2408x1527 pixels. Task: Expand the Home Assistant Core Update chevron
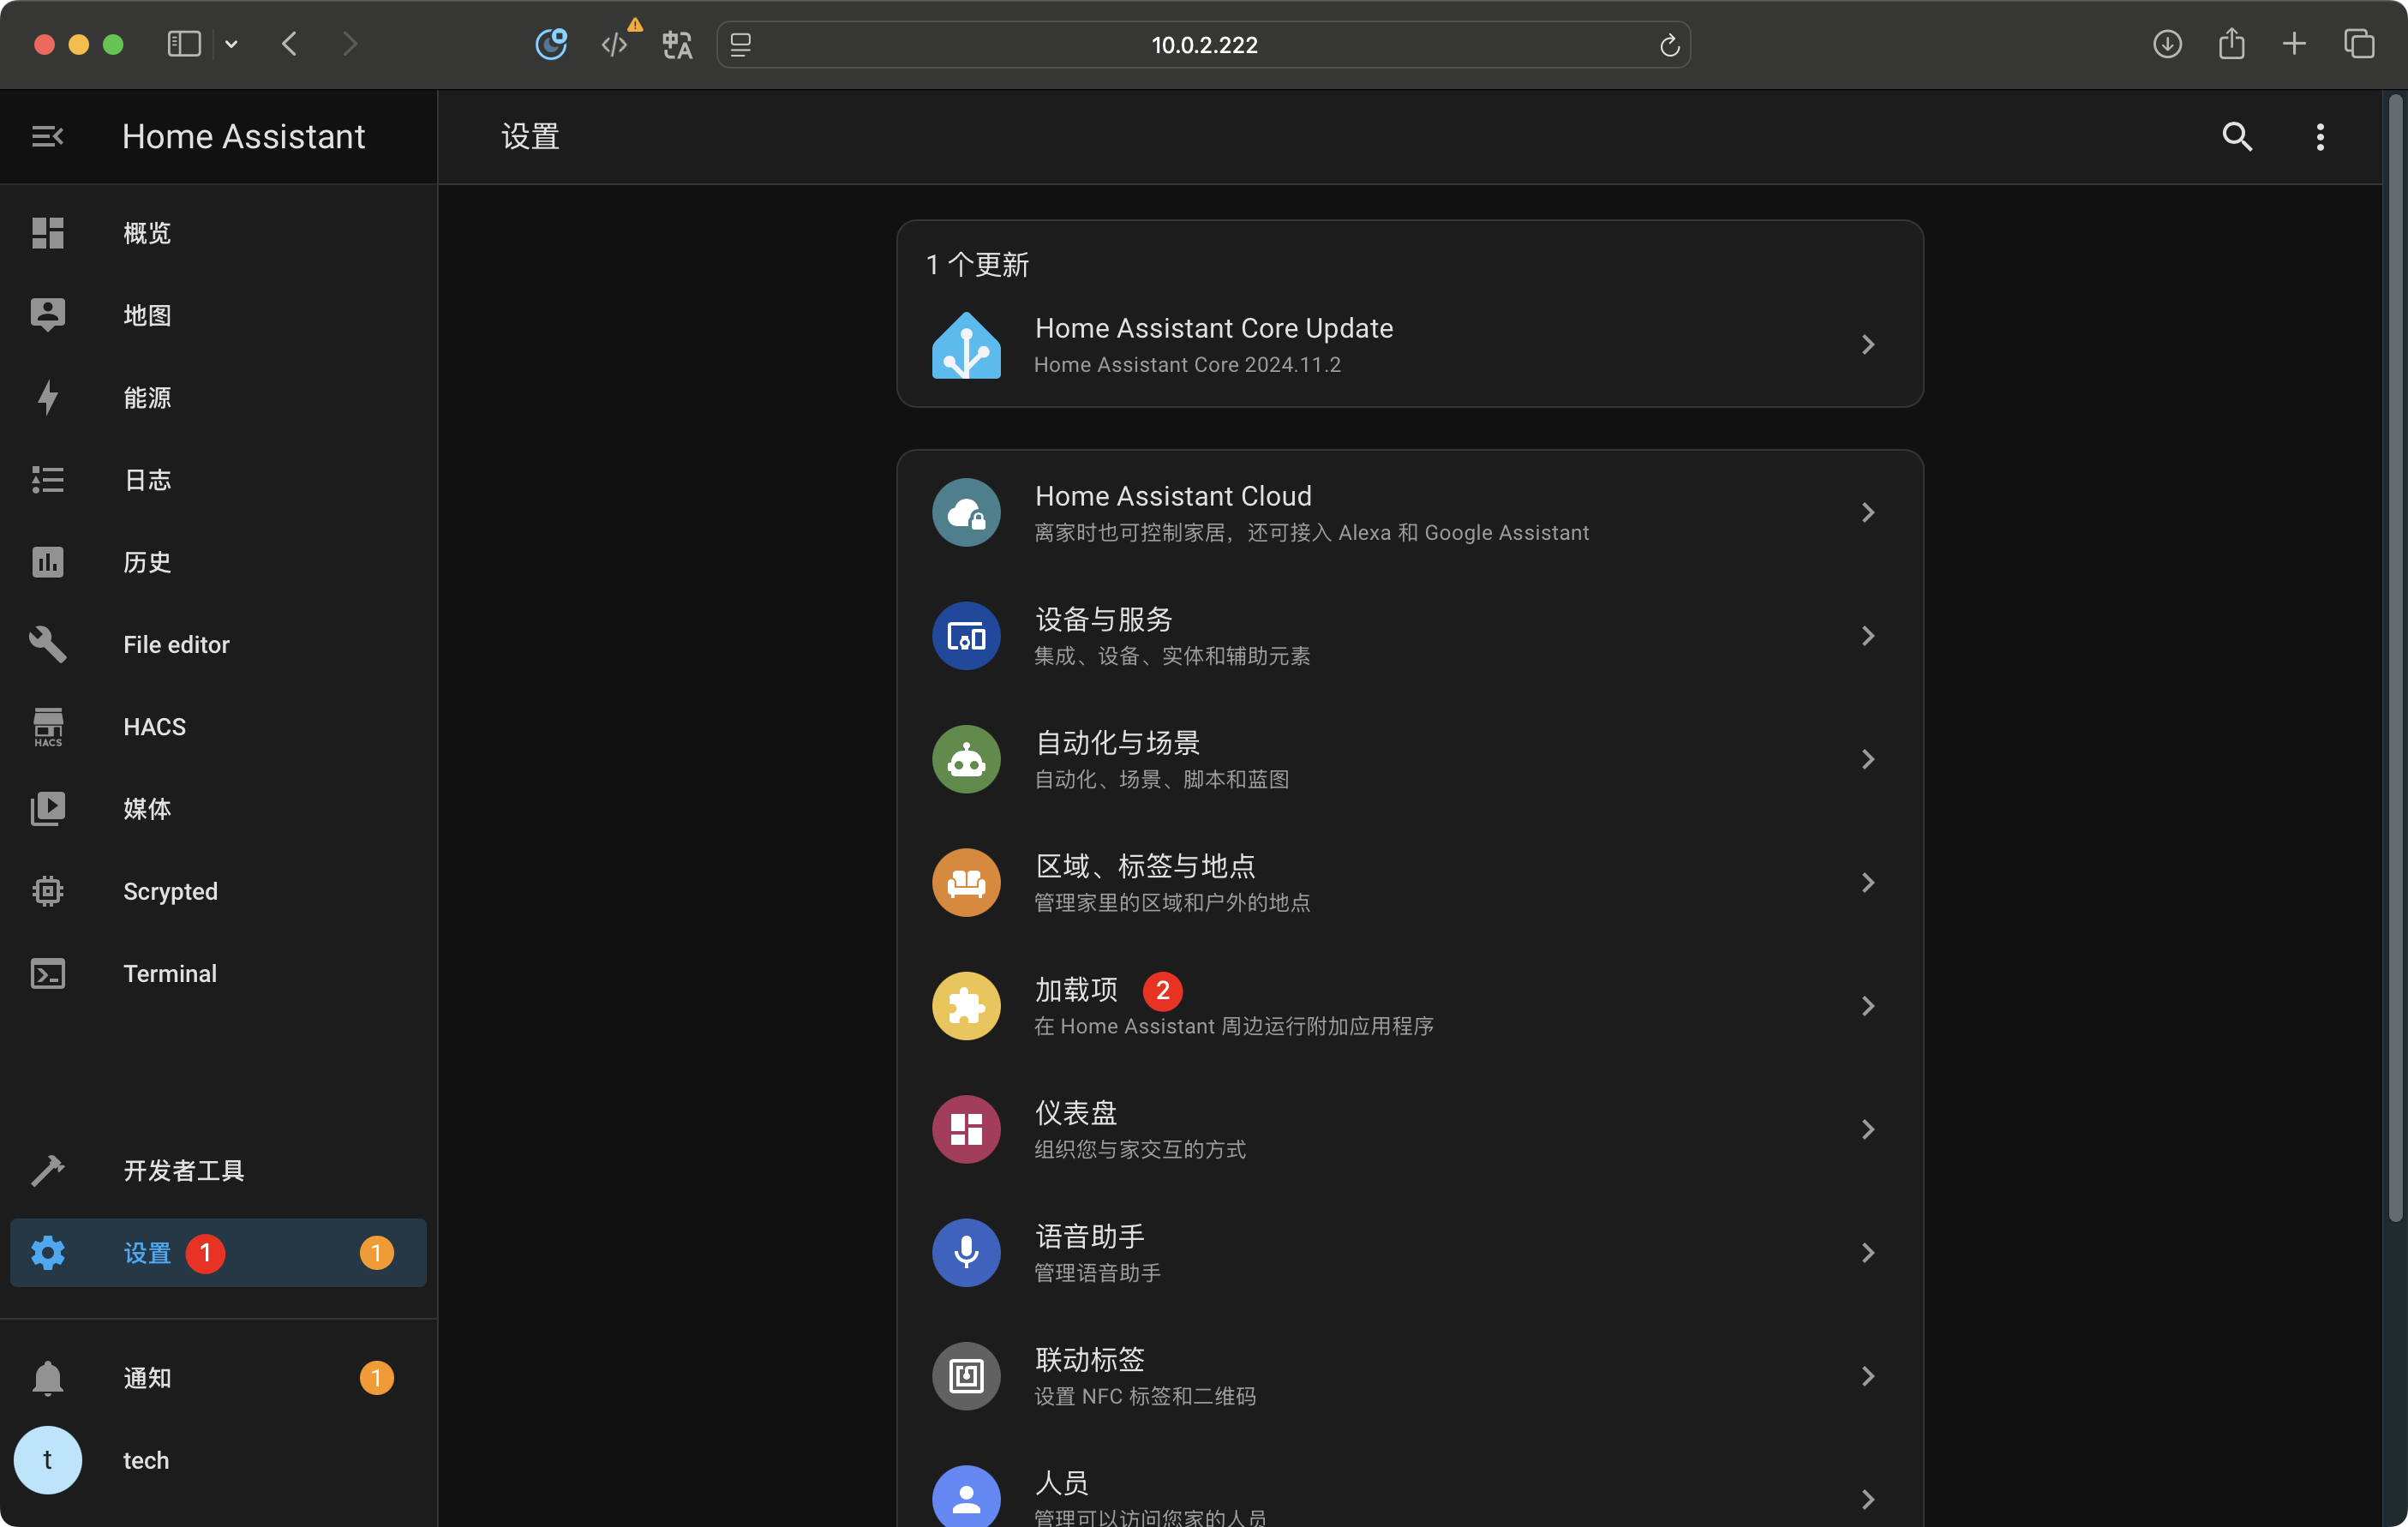[x=1867, y=345]
